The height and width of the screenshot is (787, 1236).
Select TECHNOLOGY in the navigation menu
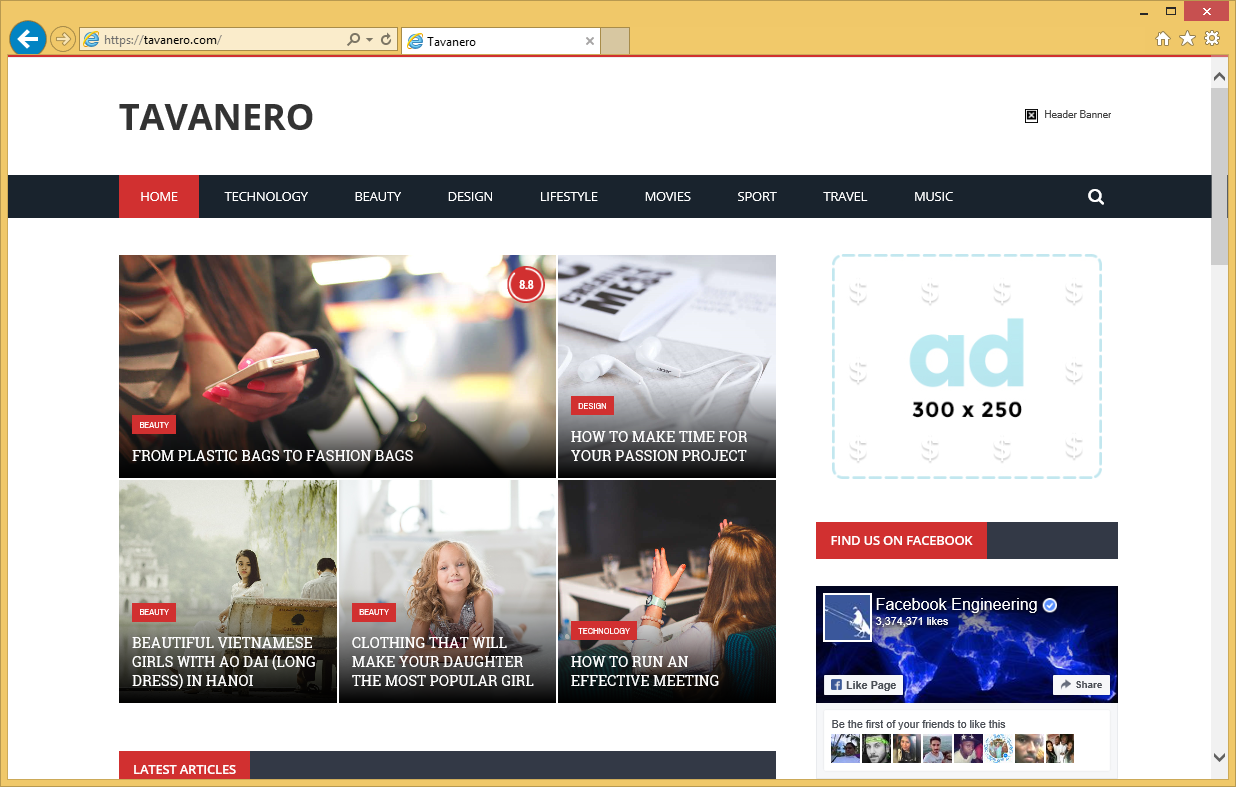[x=266, y=196]
